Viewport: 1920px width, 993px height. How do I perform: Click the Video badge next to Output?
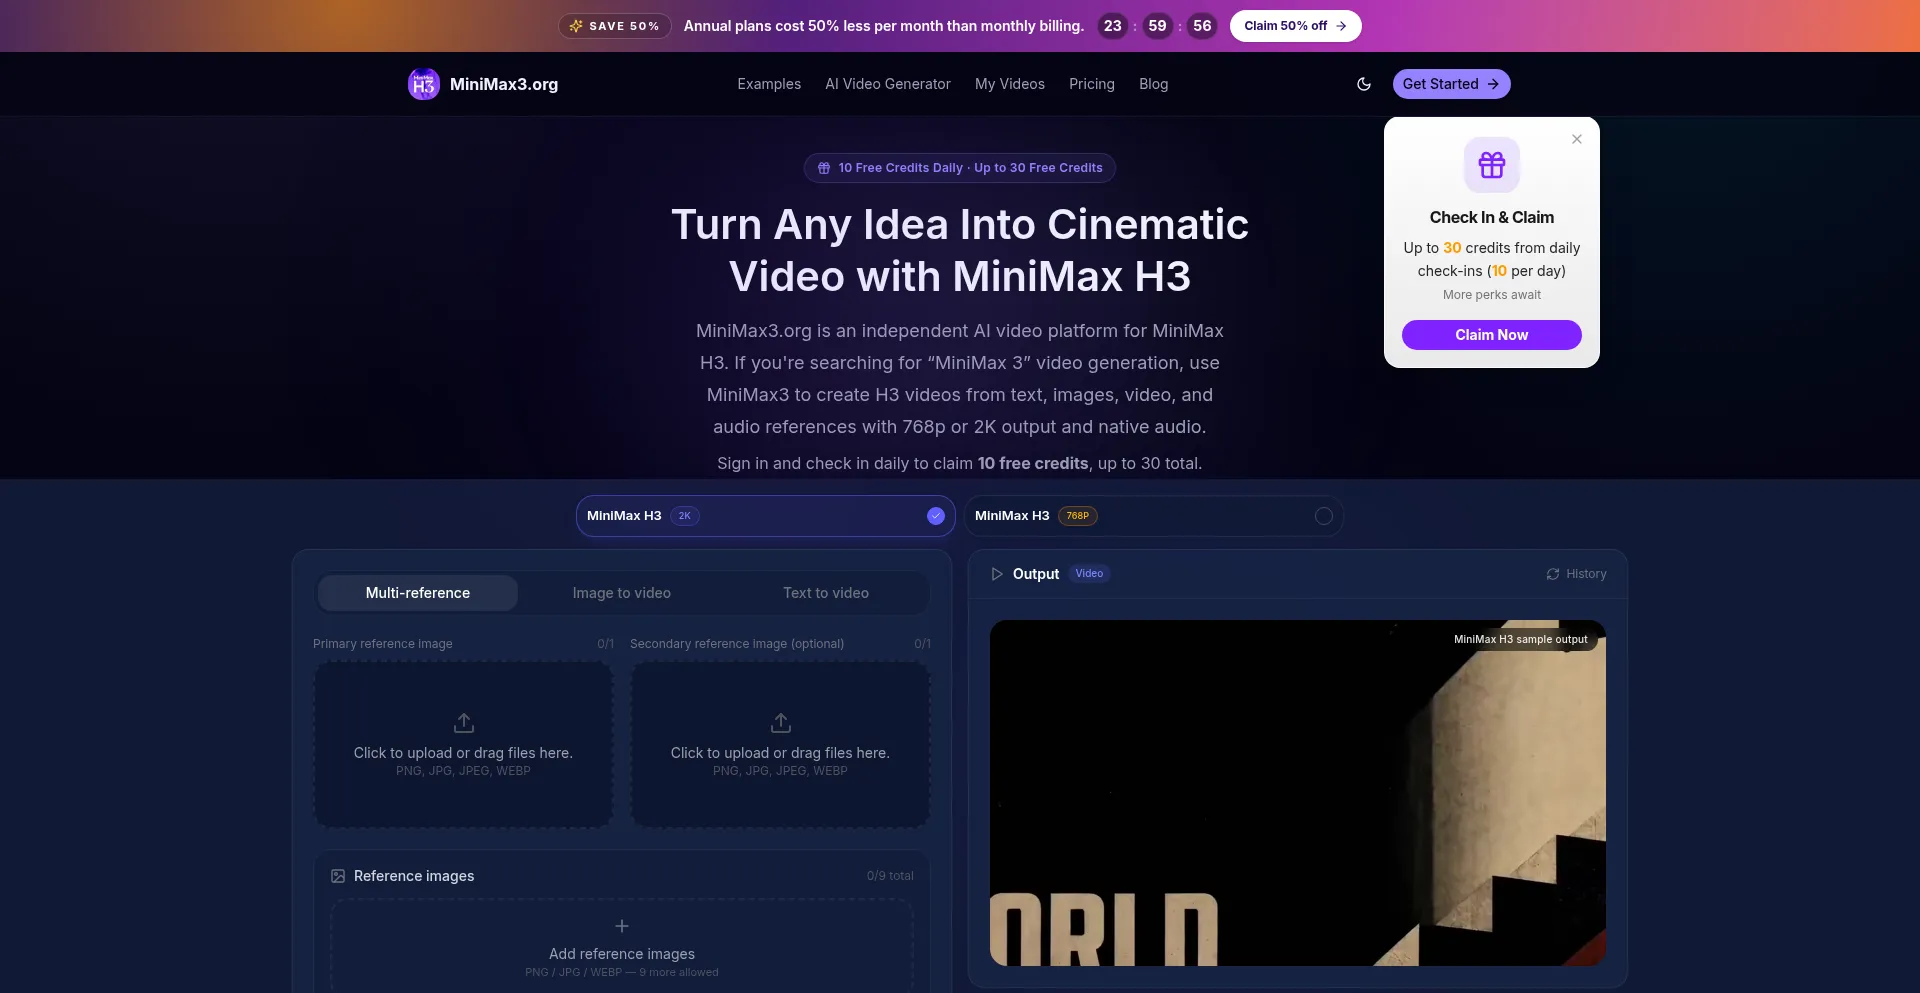click(x=1089, y=574)
